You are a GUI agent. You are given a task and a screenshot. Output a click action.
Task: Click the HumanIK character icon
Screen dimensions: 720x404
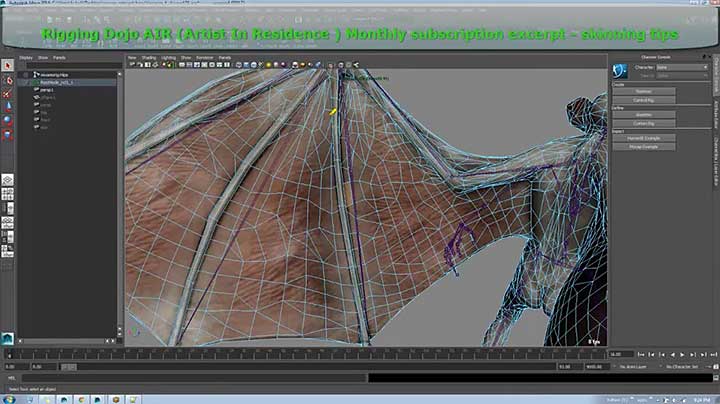[620, 71]
